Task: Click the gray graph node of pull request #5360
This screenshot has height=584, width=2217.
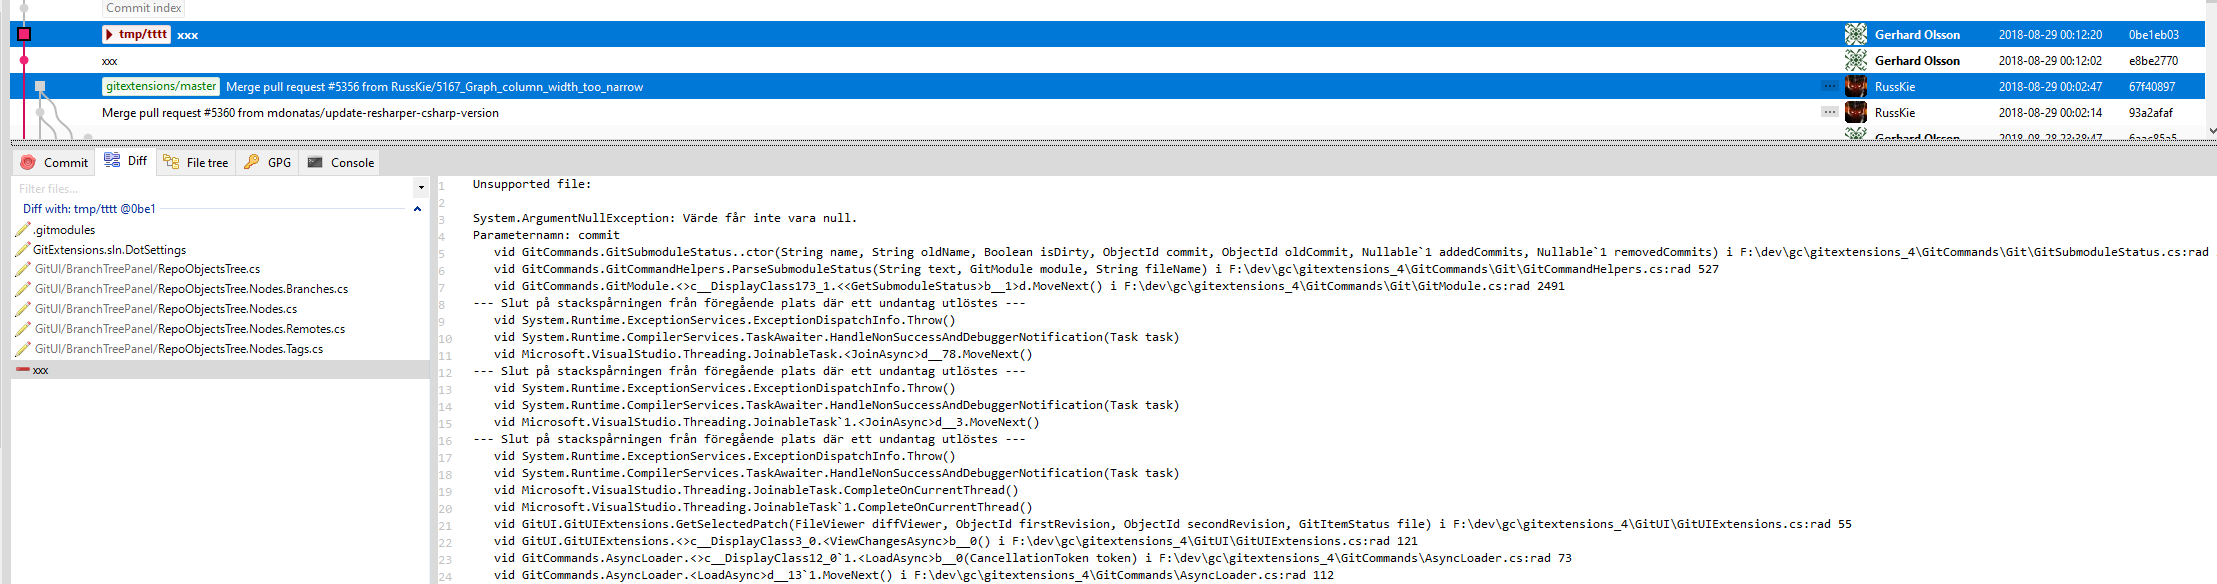Action: [x=40, y=112]
